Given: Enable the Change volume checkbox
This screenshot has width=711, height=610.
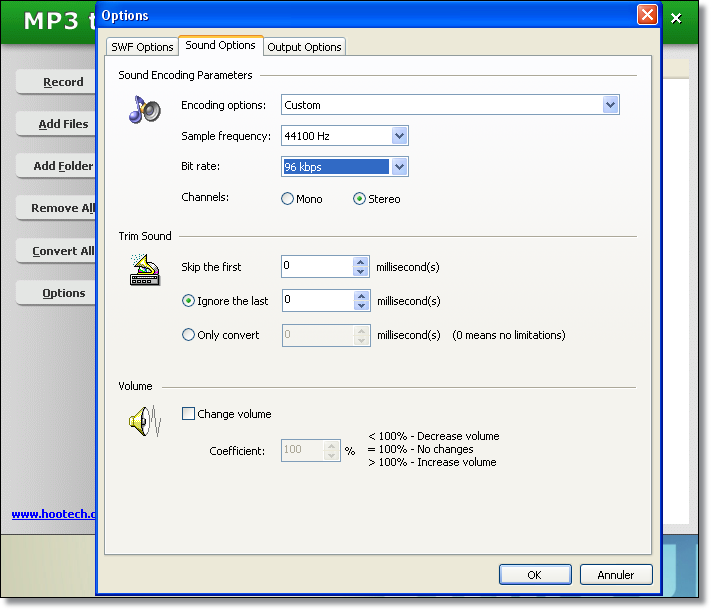Looking at the screenshot, I should (188, 414).
